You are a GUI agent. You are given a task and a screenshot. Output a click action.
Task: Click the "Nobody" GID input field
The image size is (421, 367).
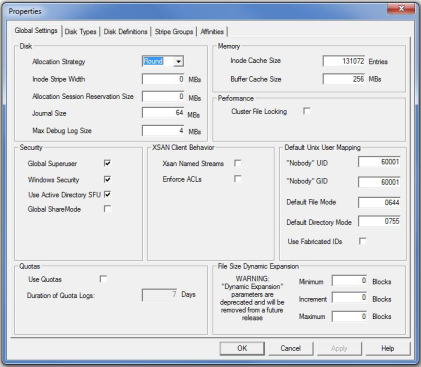(379, 182)
